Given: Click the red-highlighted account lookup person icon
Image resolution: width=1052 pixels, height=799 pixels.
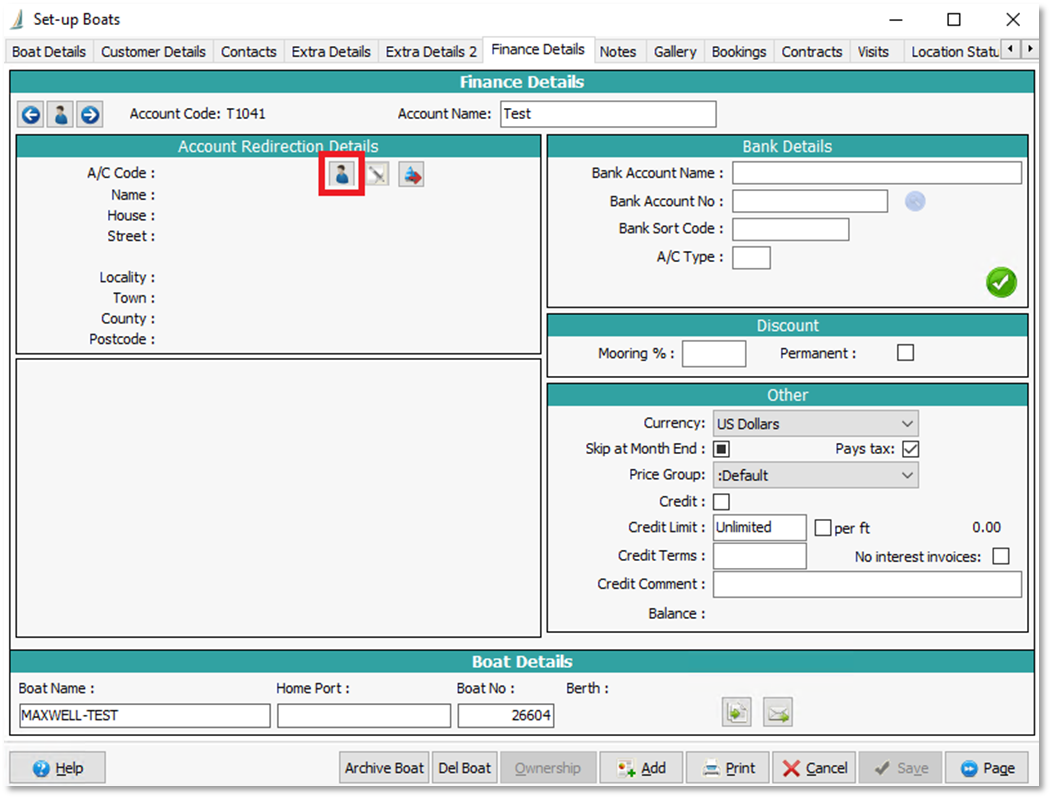Looking at the screenshot, I should click(341, 175).
